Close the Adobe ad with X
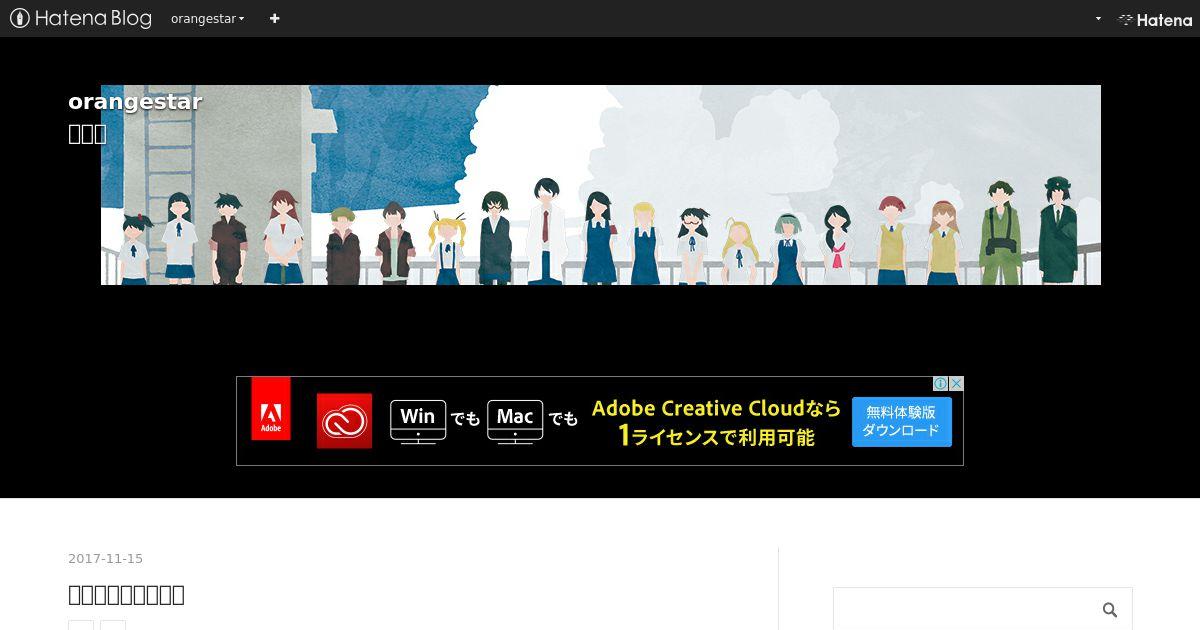1200x630 pixels. 956,384
